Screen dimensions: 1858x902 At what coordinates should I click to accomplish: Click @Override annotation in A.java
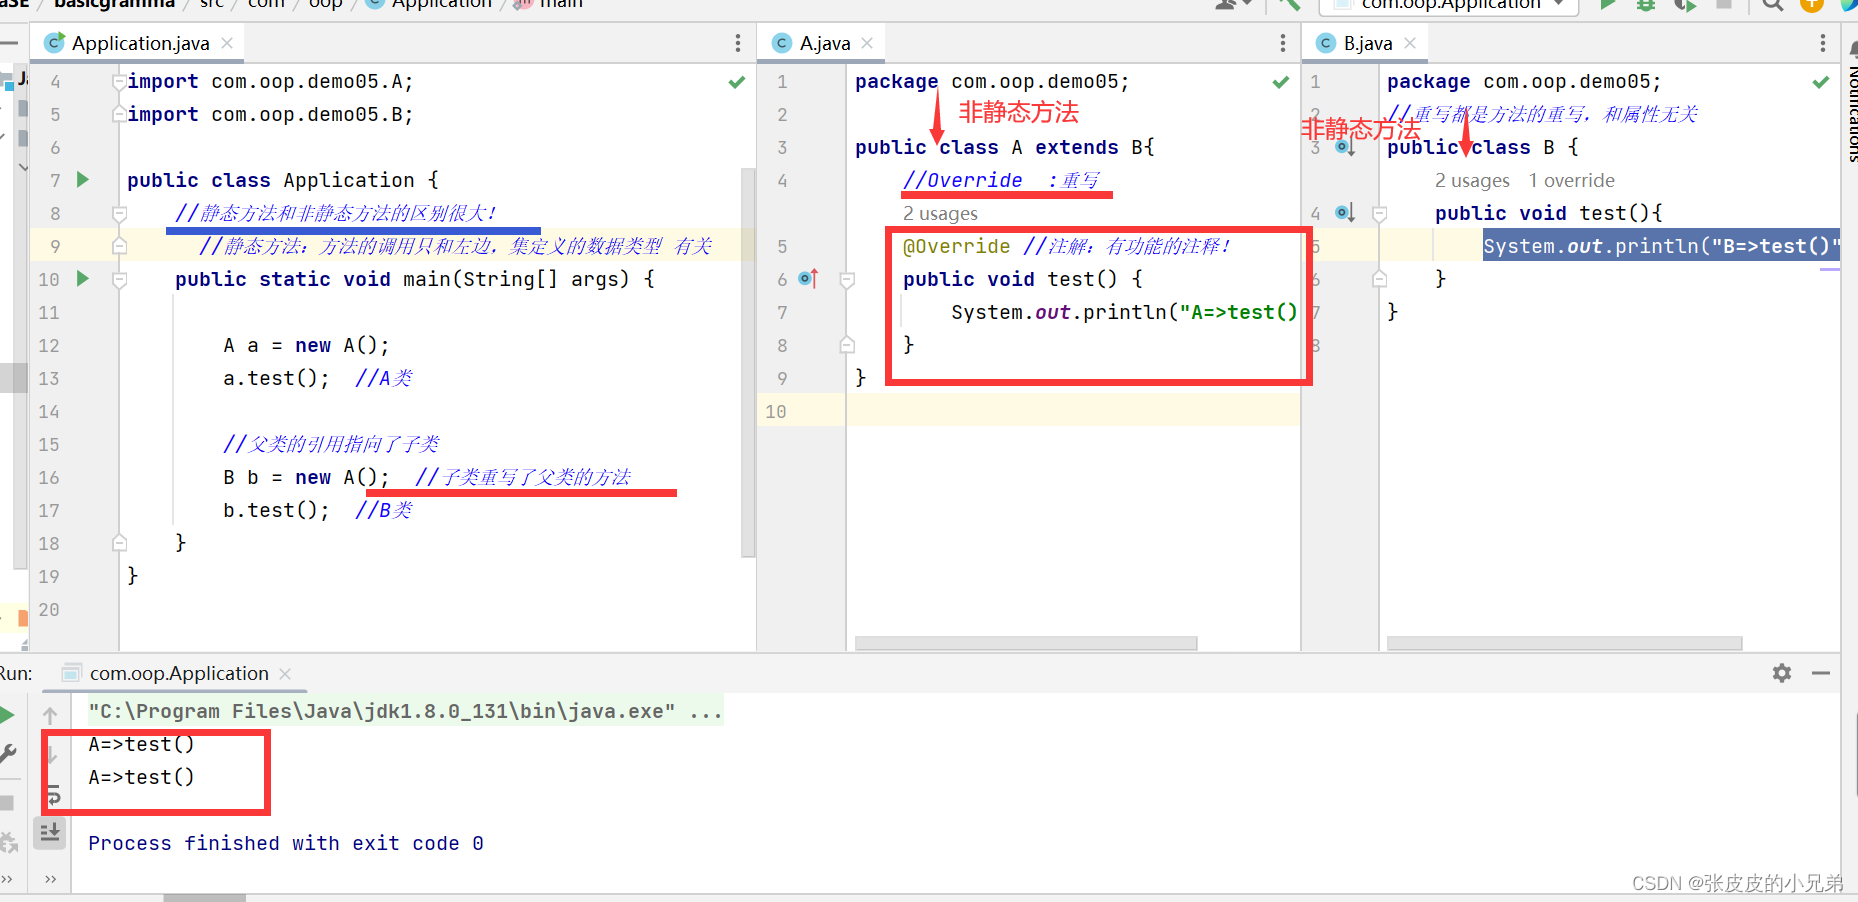tap(957, 246)
